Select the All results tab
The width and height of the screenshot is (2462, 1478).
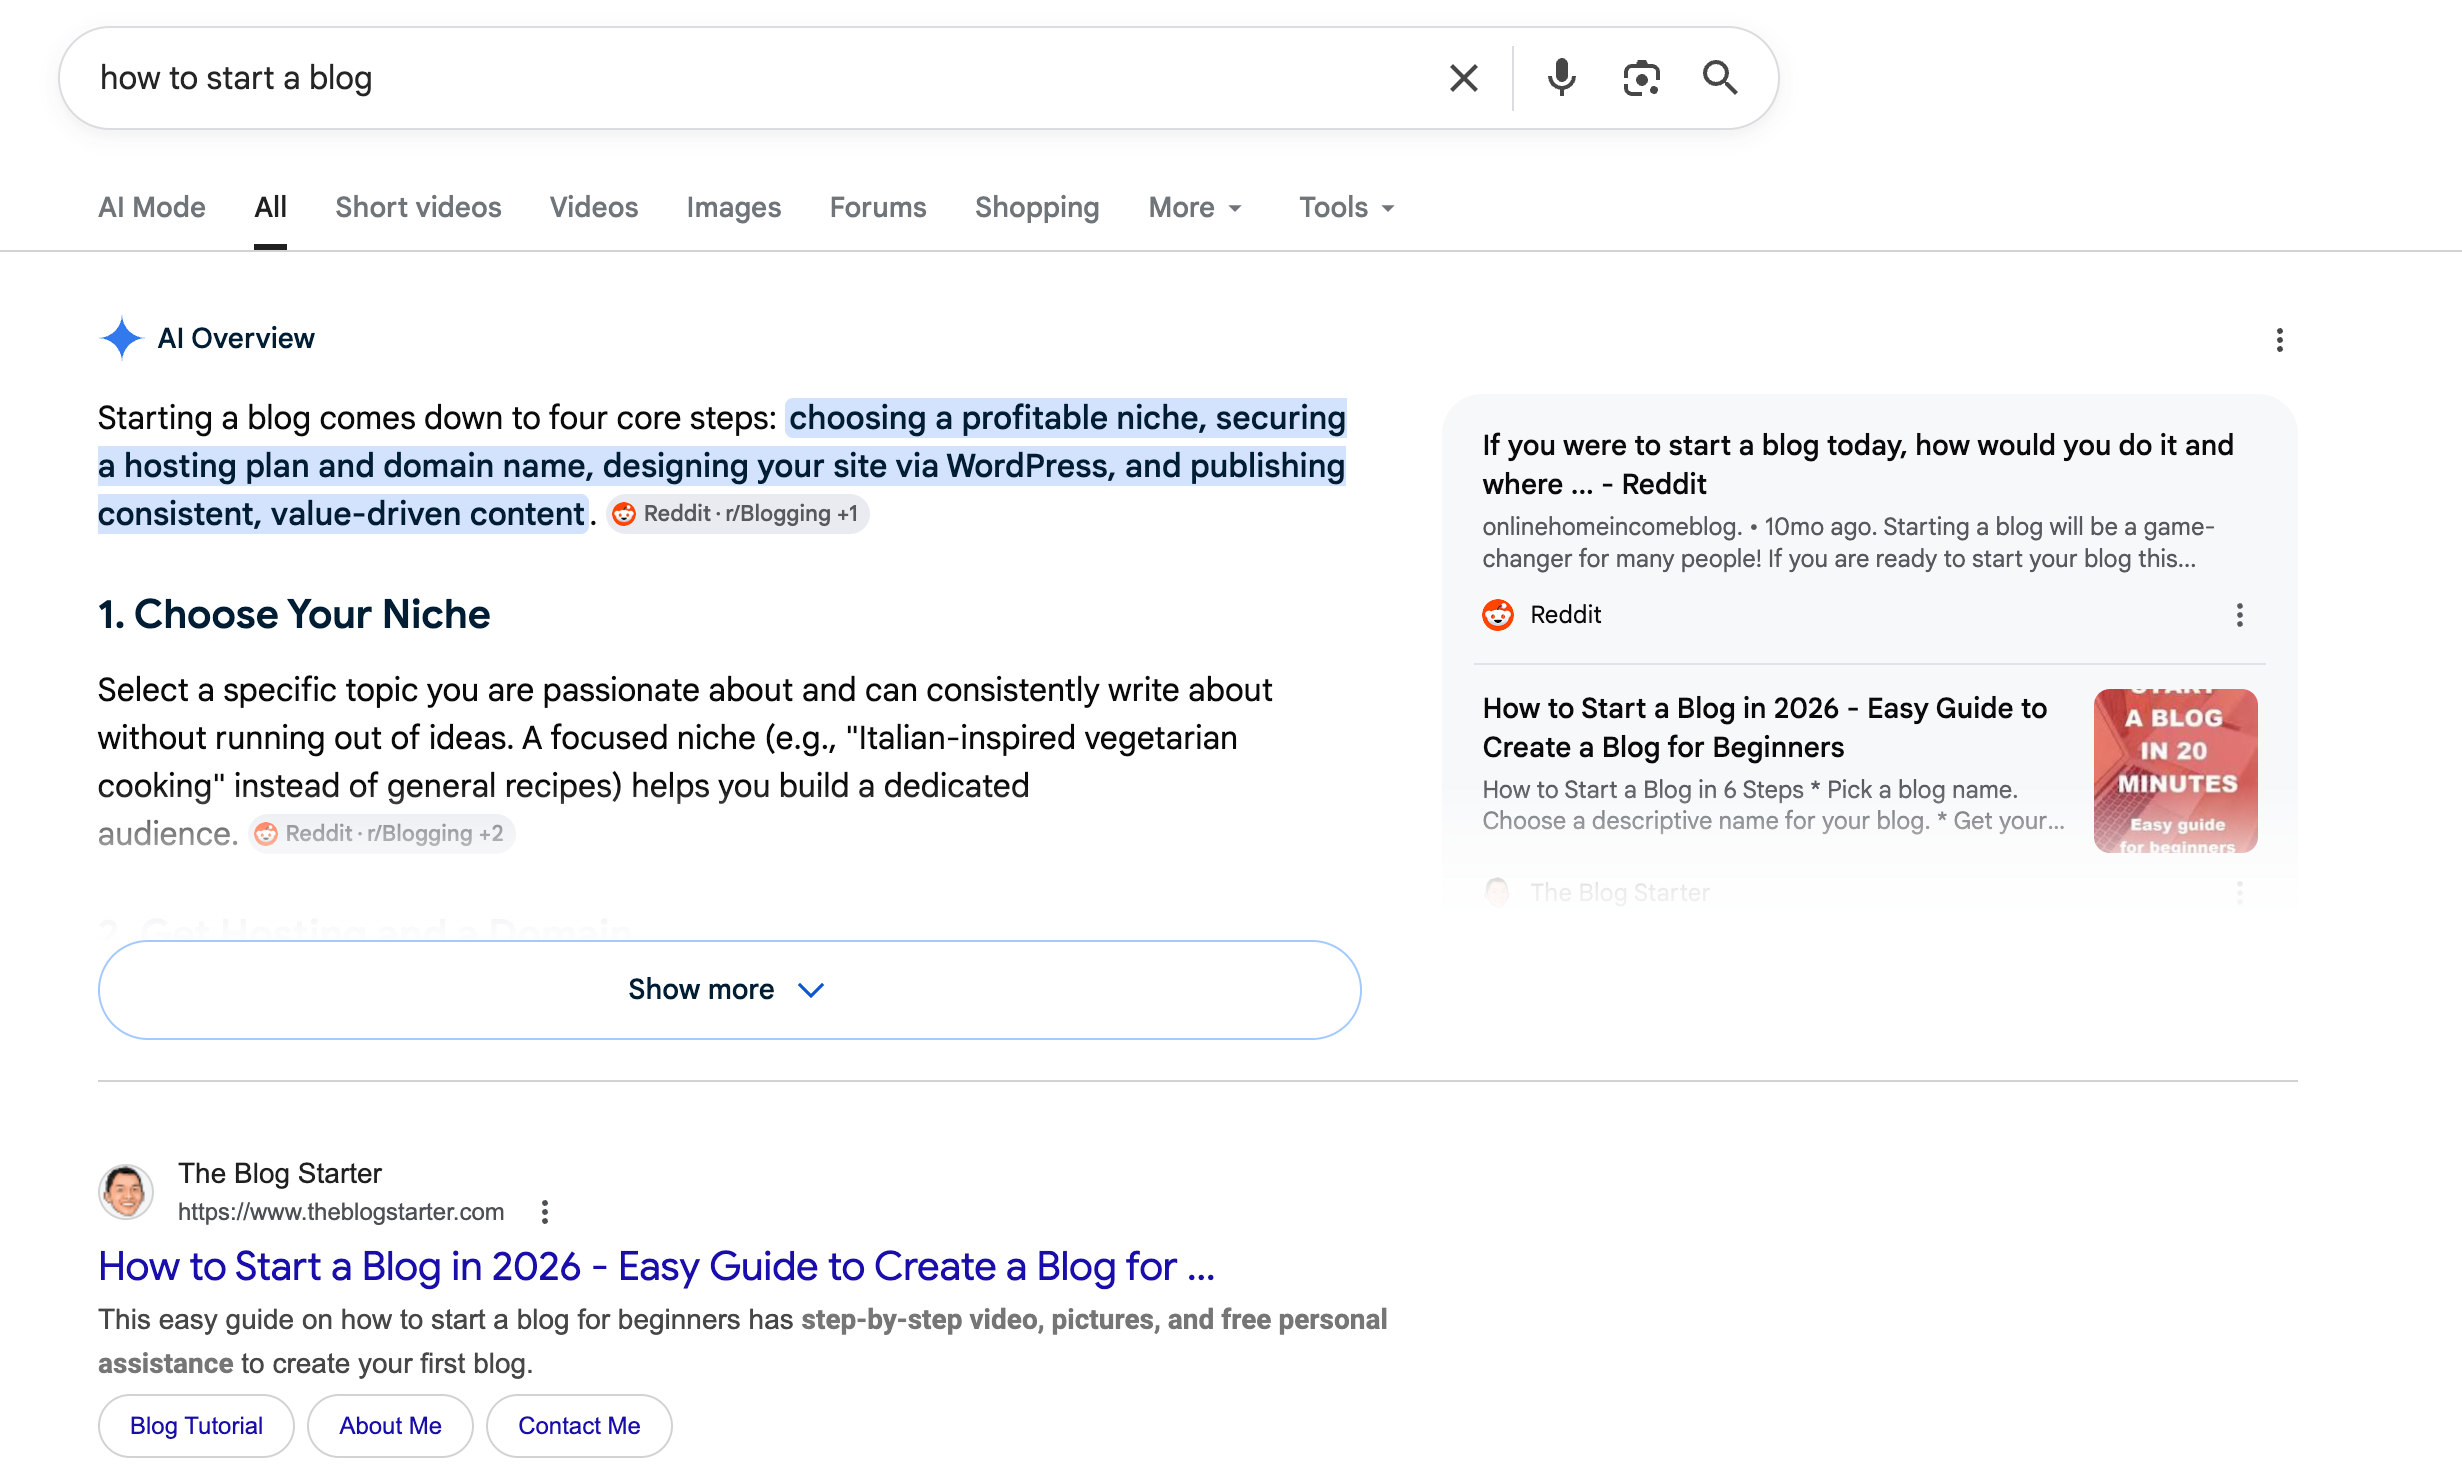pos(270,207)
